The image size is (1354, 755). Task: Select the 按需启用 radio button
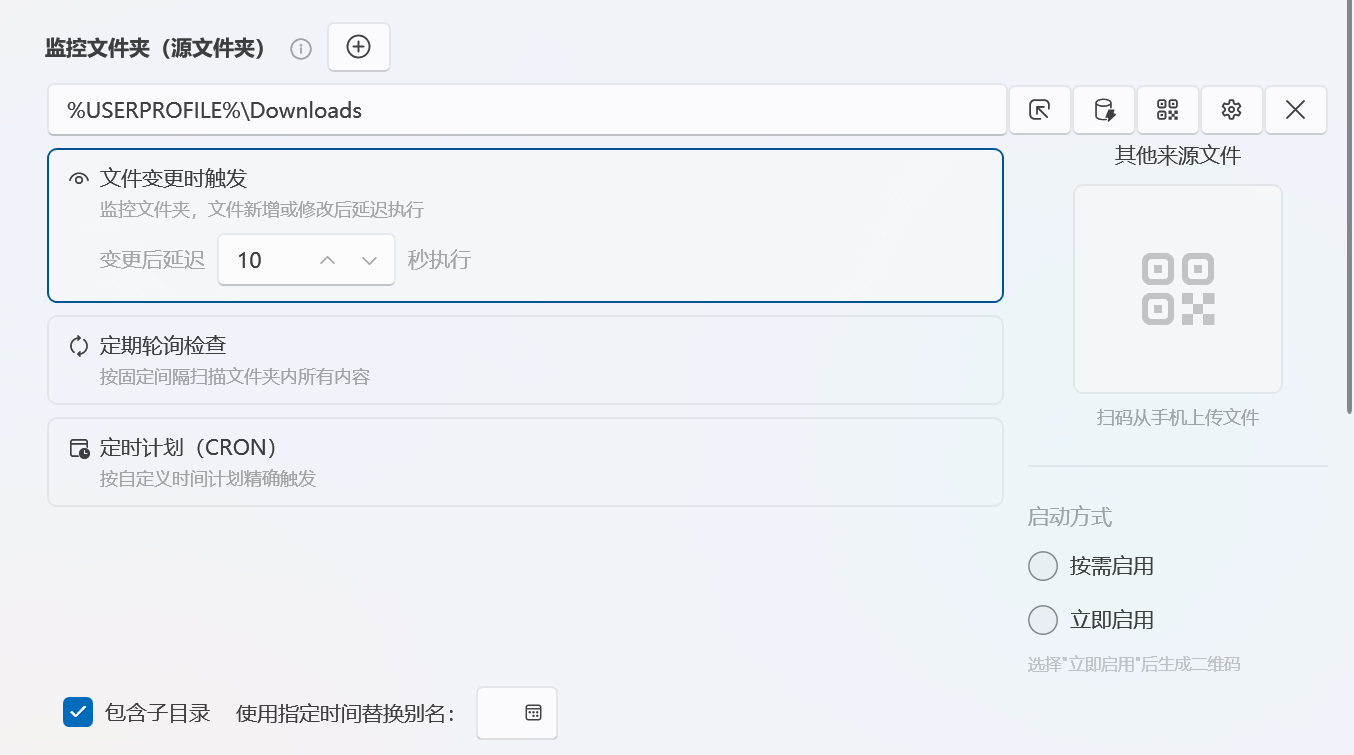[1043, 566]
